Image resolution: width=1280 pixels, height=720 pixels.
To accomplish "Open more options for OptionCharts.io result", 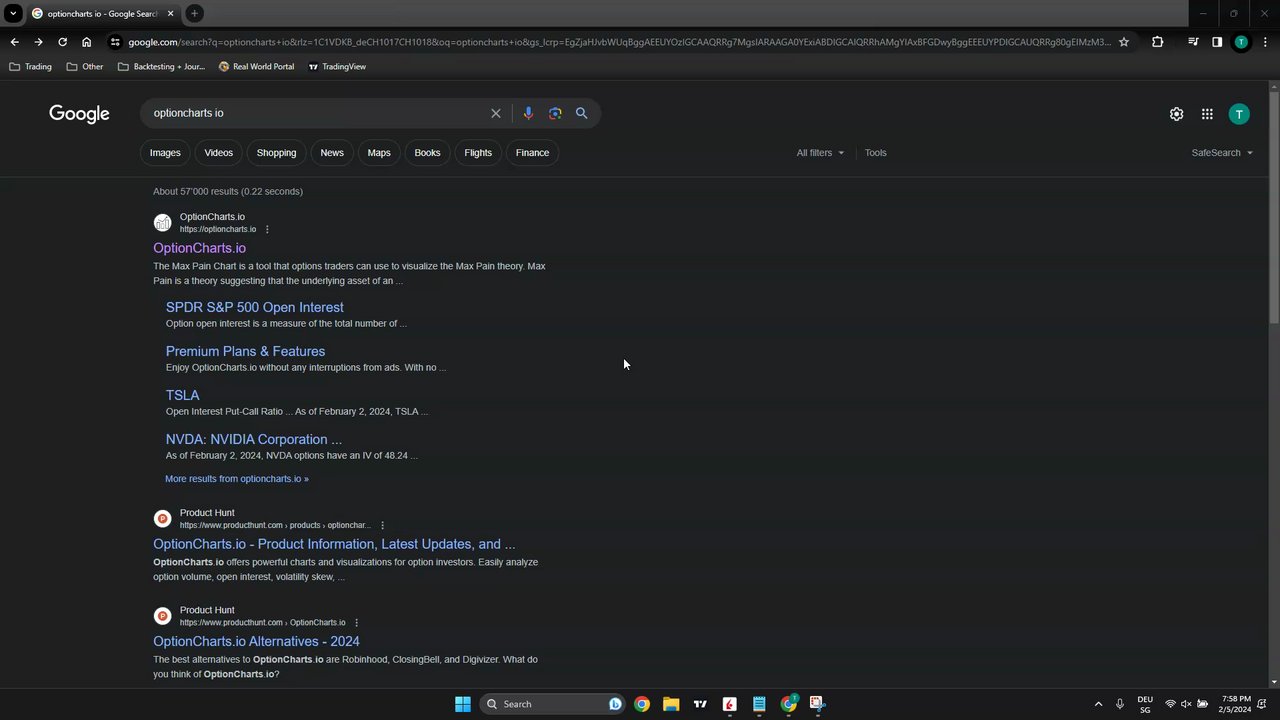I will 267,230.
